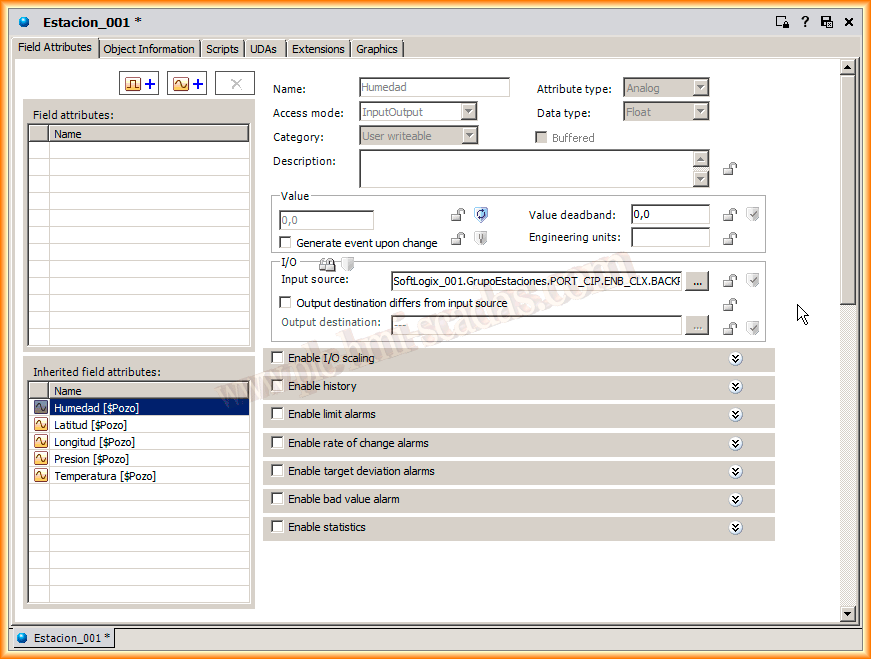Viewport: 871px width, 659px height.
Task: Click the I/O group lock icon
Action: point(326,264)
